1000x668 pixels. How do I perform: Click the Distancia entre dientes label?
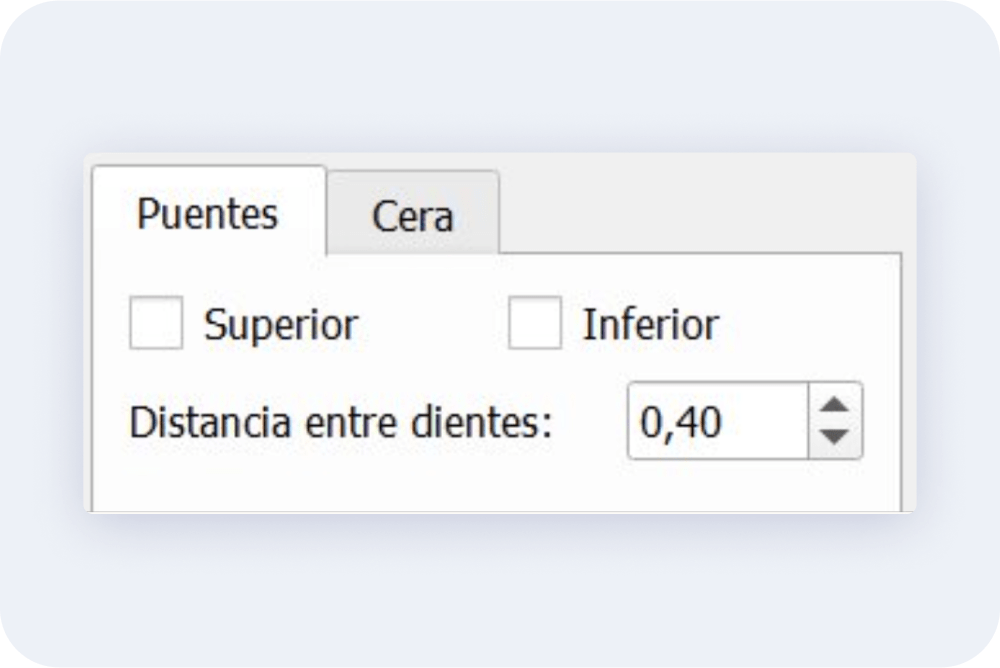coord(341,422)
